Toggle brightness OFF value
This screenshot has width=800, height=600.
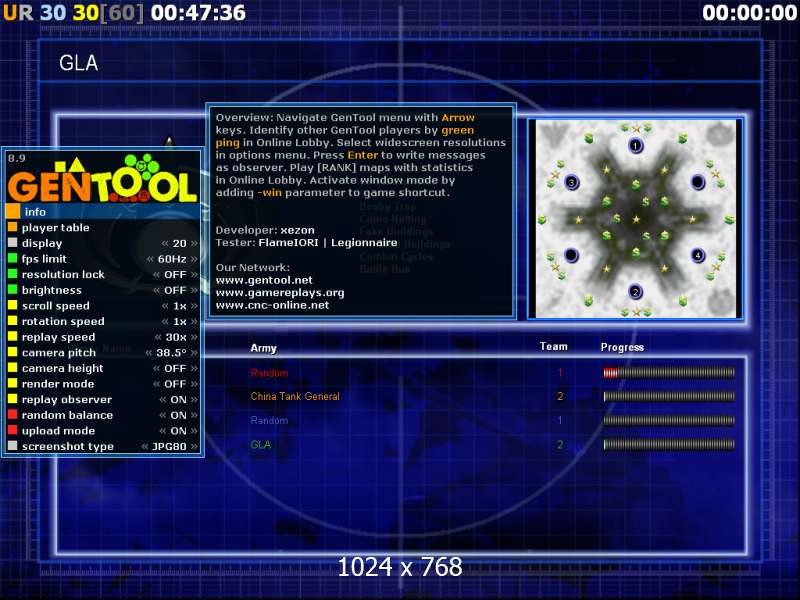point(175,290)
